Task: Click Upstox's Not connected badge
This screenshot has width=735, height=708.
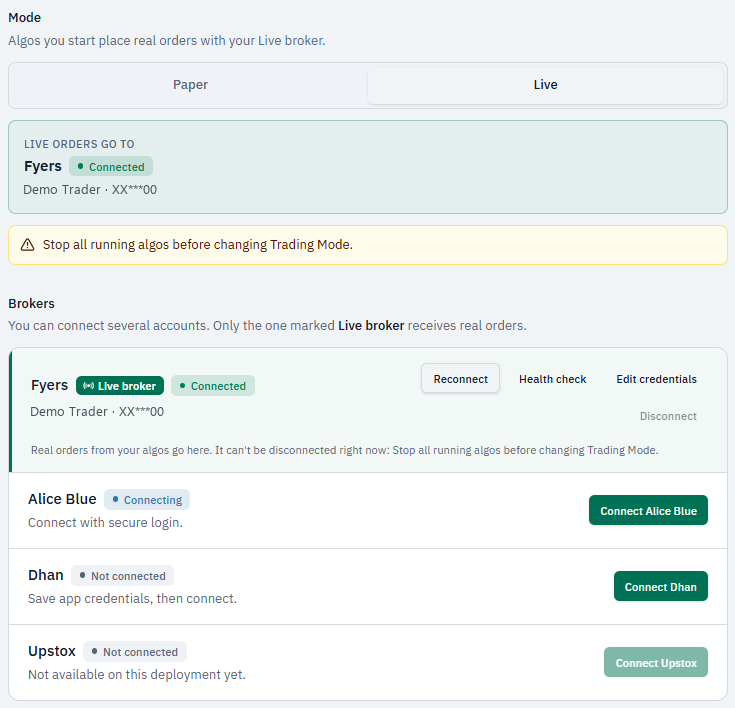Action: [x=135, y=652]
